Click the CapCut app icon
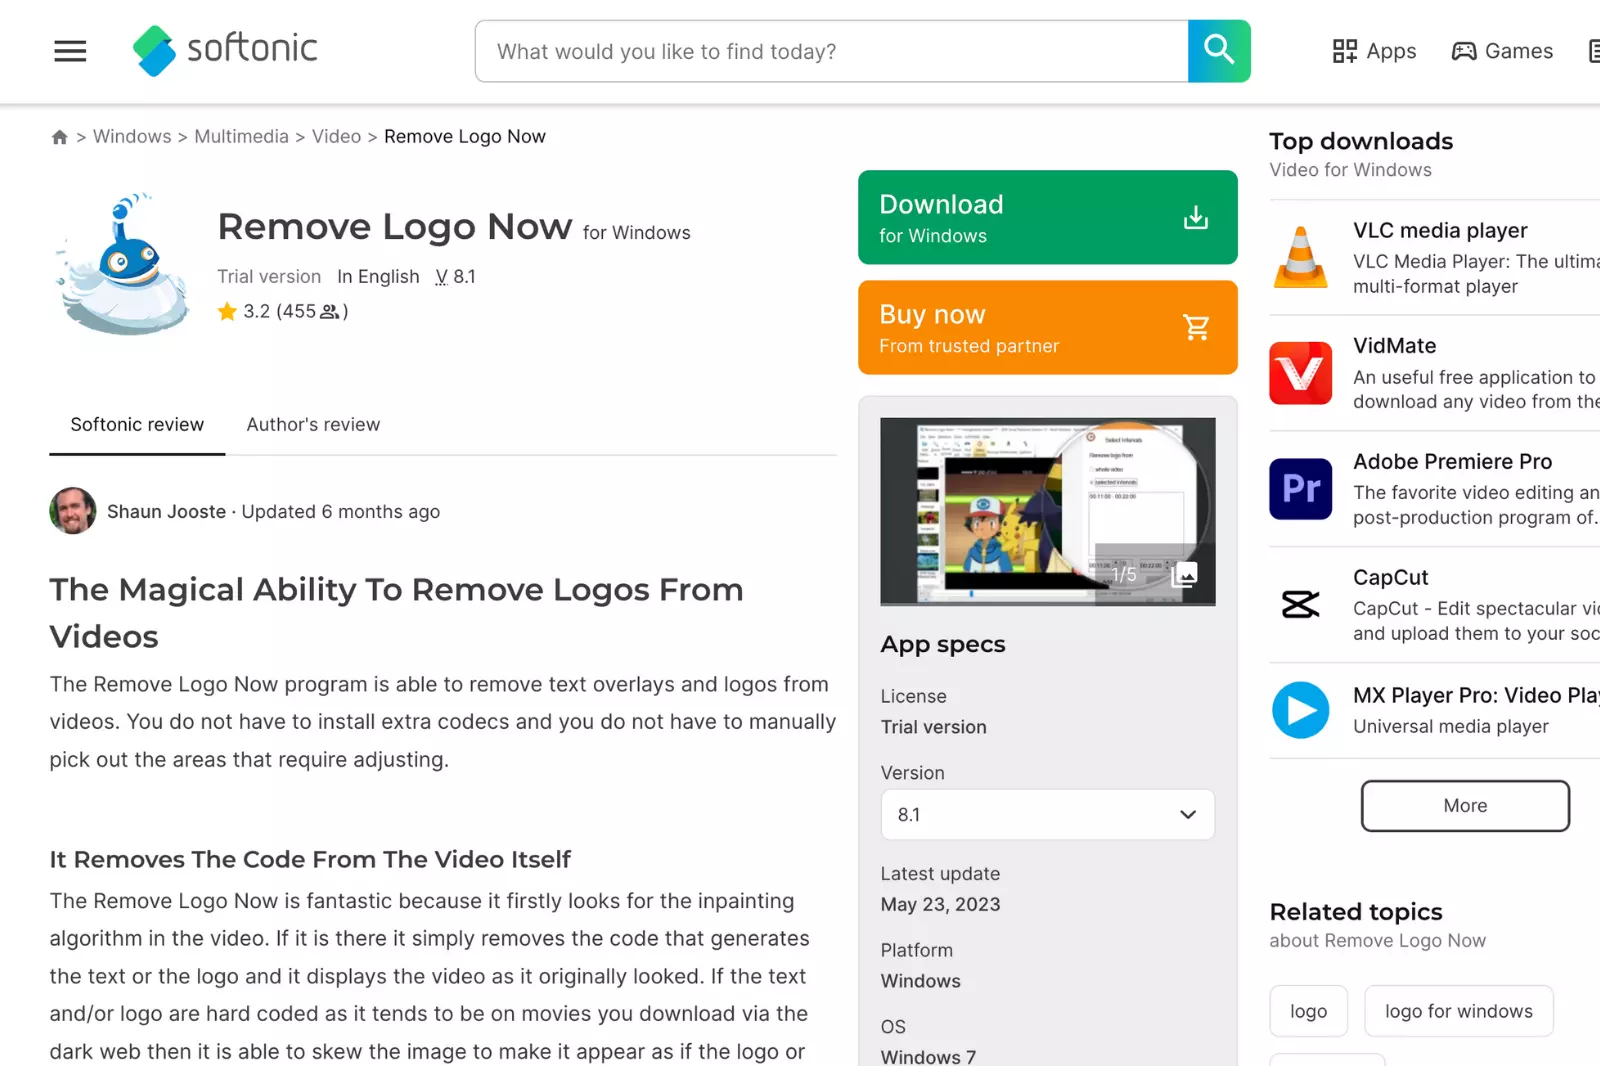The width and height of the screenshot is (1600, 1066). (x=1301, y=604)
